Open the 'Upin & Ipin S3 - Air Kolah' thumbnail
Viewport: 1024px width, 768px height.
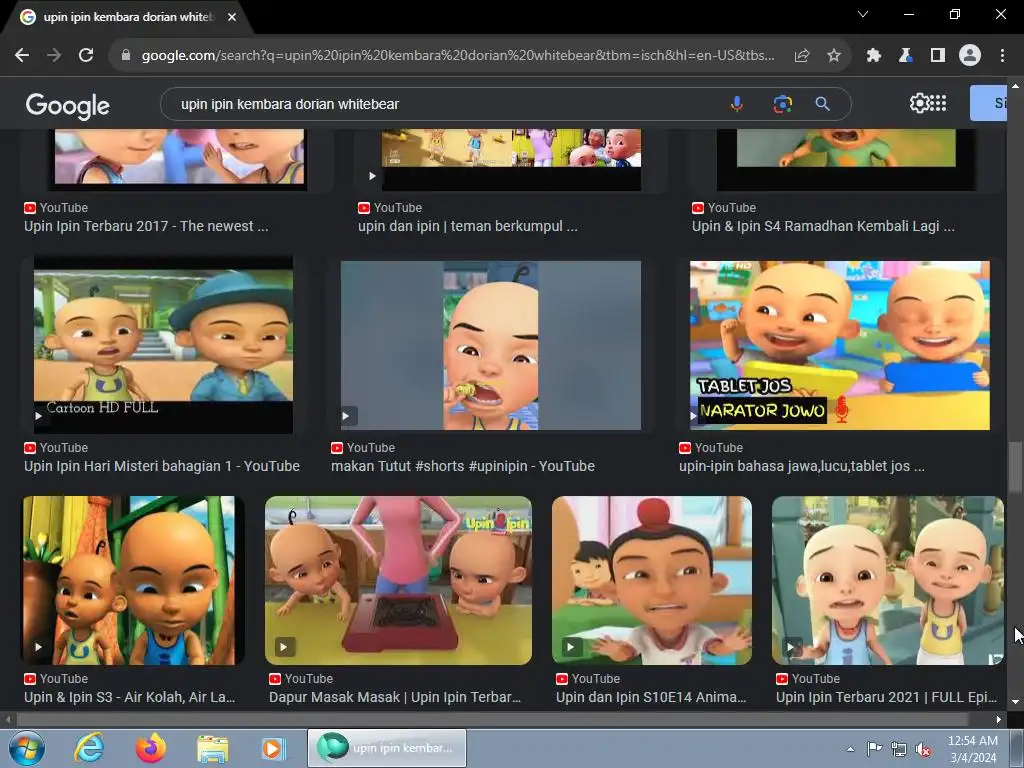(x=133, y=581)
